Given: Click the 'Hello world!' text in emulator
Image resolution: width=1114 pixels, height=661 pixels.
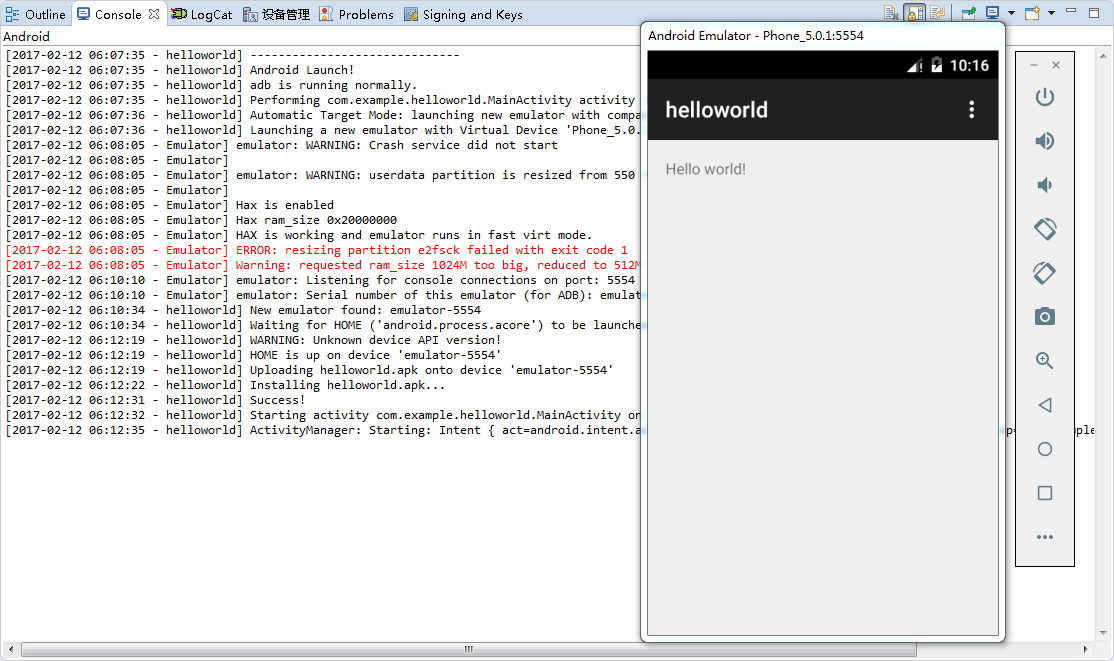Looking at the screenshot, I should click(705, 169).
